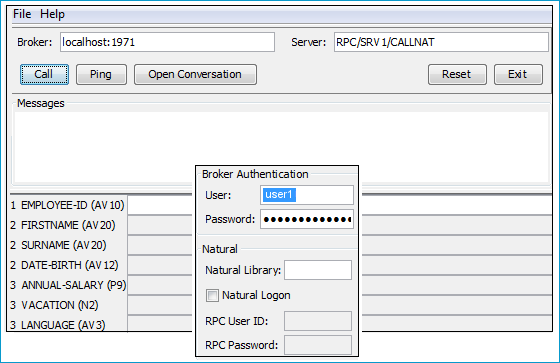Viewport: 560px width, 363px height.
Task: Focus the Broker address field
Action: [x=167, y=42]
